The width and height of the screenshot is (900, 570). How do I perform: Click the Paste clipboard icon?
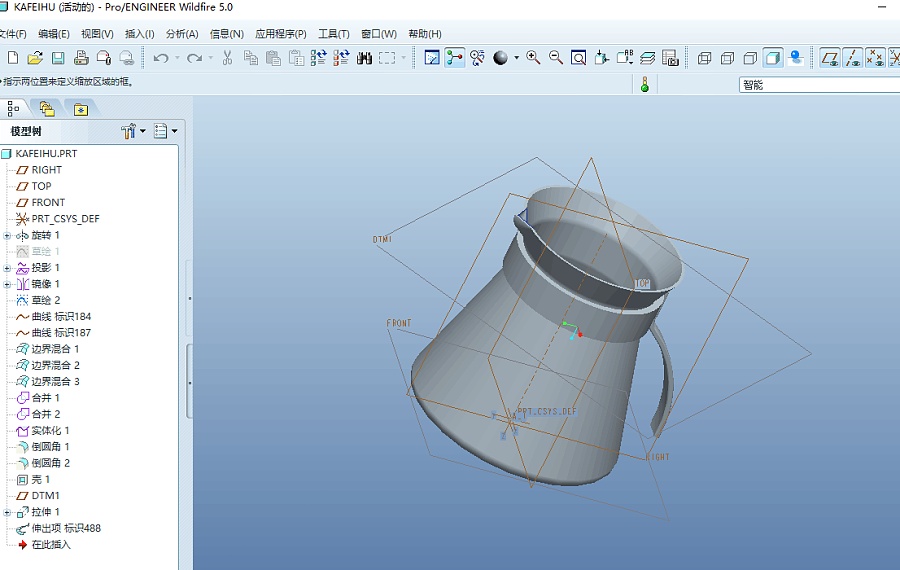(273, 58)
